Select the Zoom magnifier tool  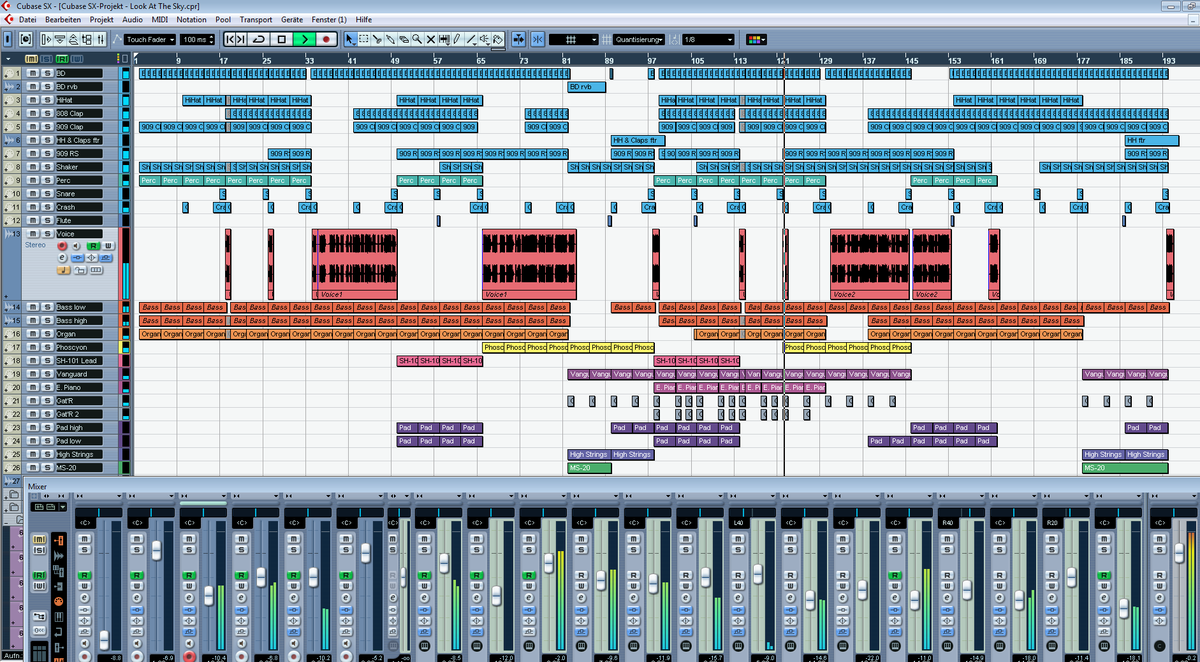tap(416, 39)
